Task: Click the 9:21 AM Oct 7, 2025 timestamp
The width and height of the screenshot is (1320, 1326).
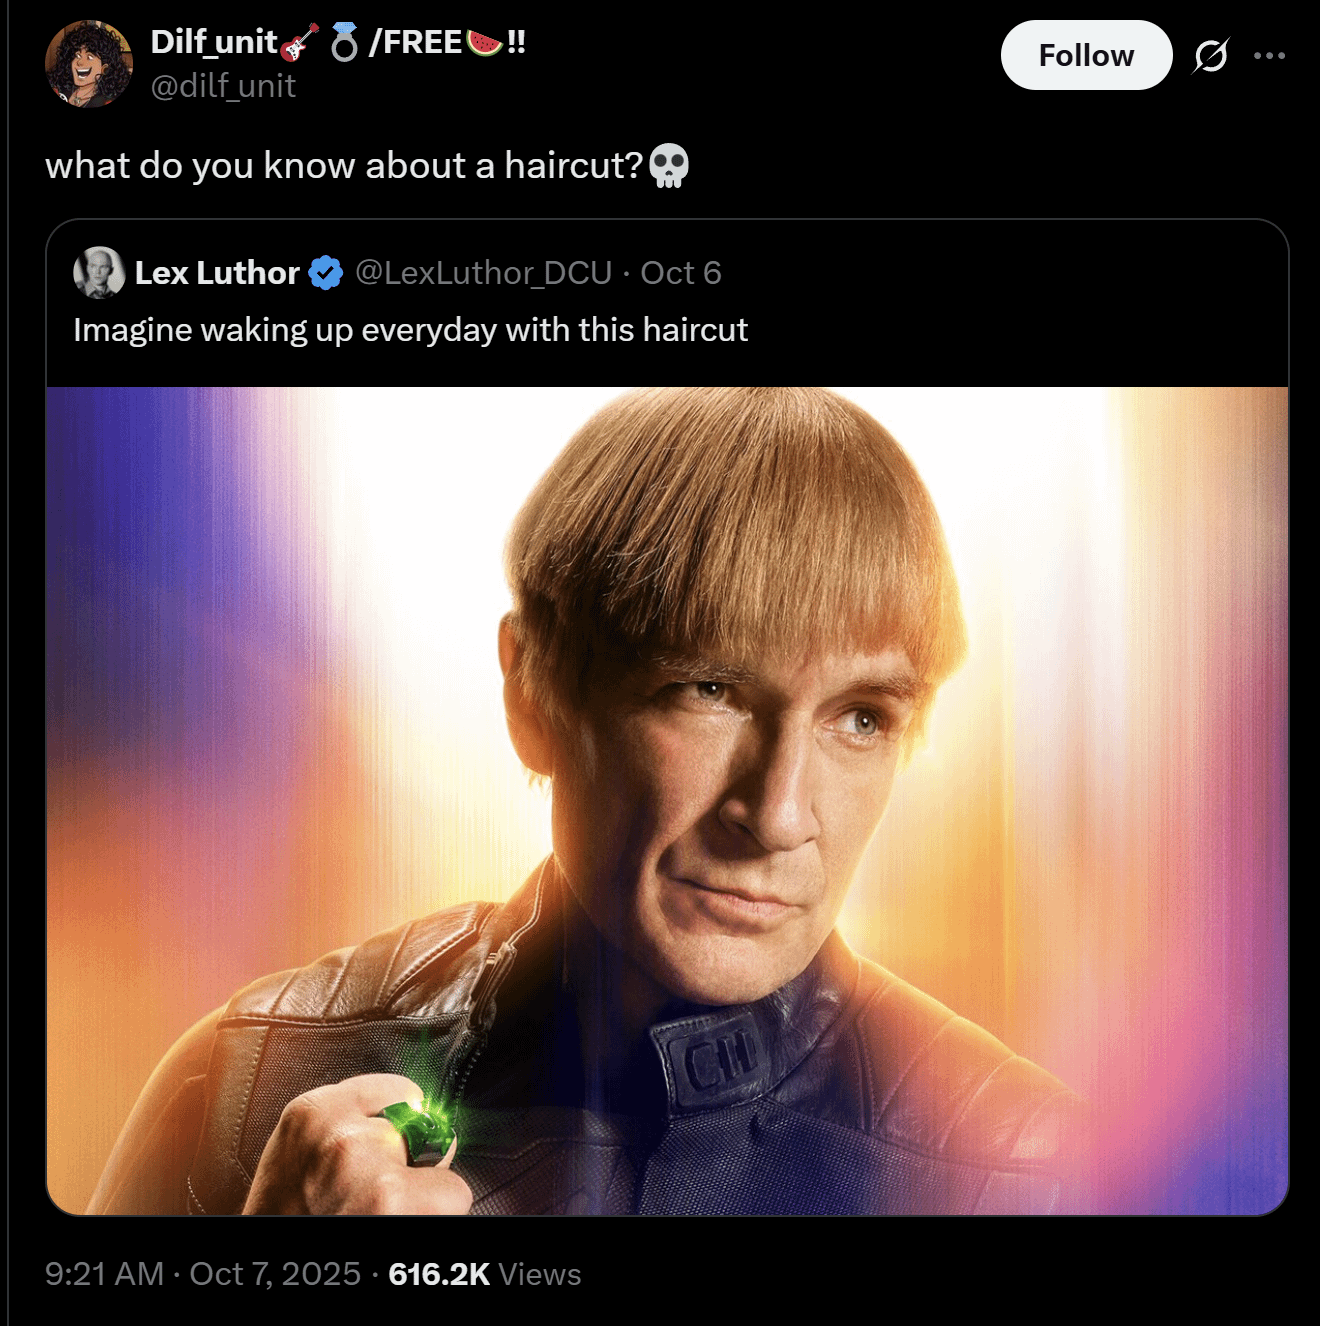Action: [203, 1274]
